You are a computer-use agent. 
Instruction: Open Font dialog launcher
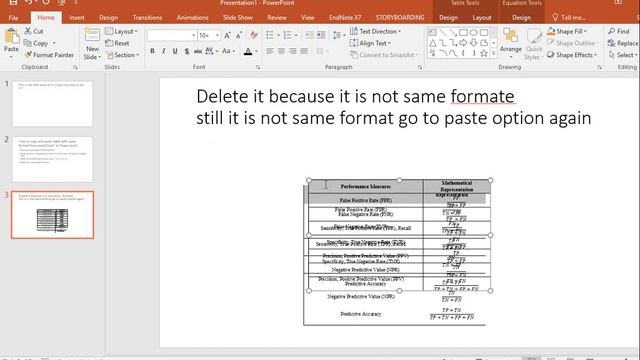pos(258,67)
